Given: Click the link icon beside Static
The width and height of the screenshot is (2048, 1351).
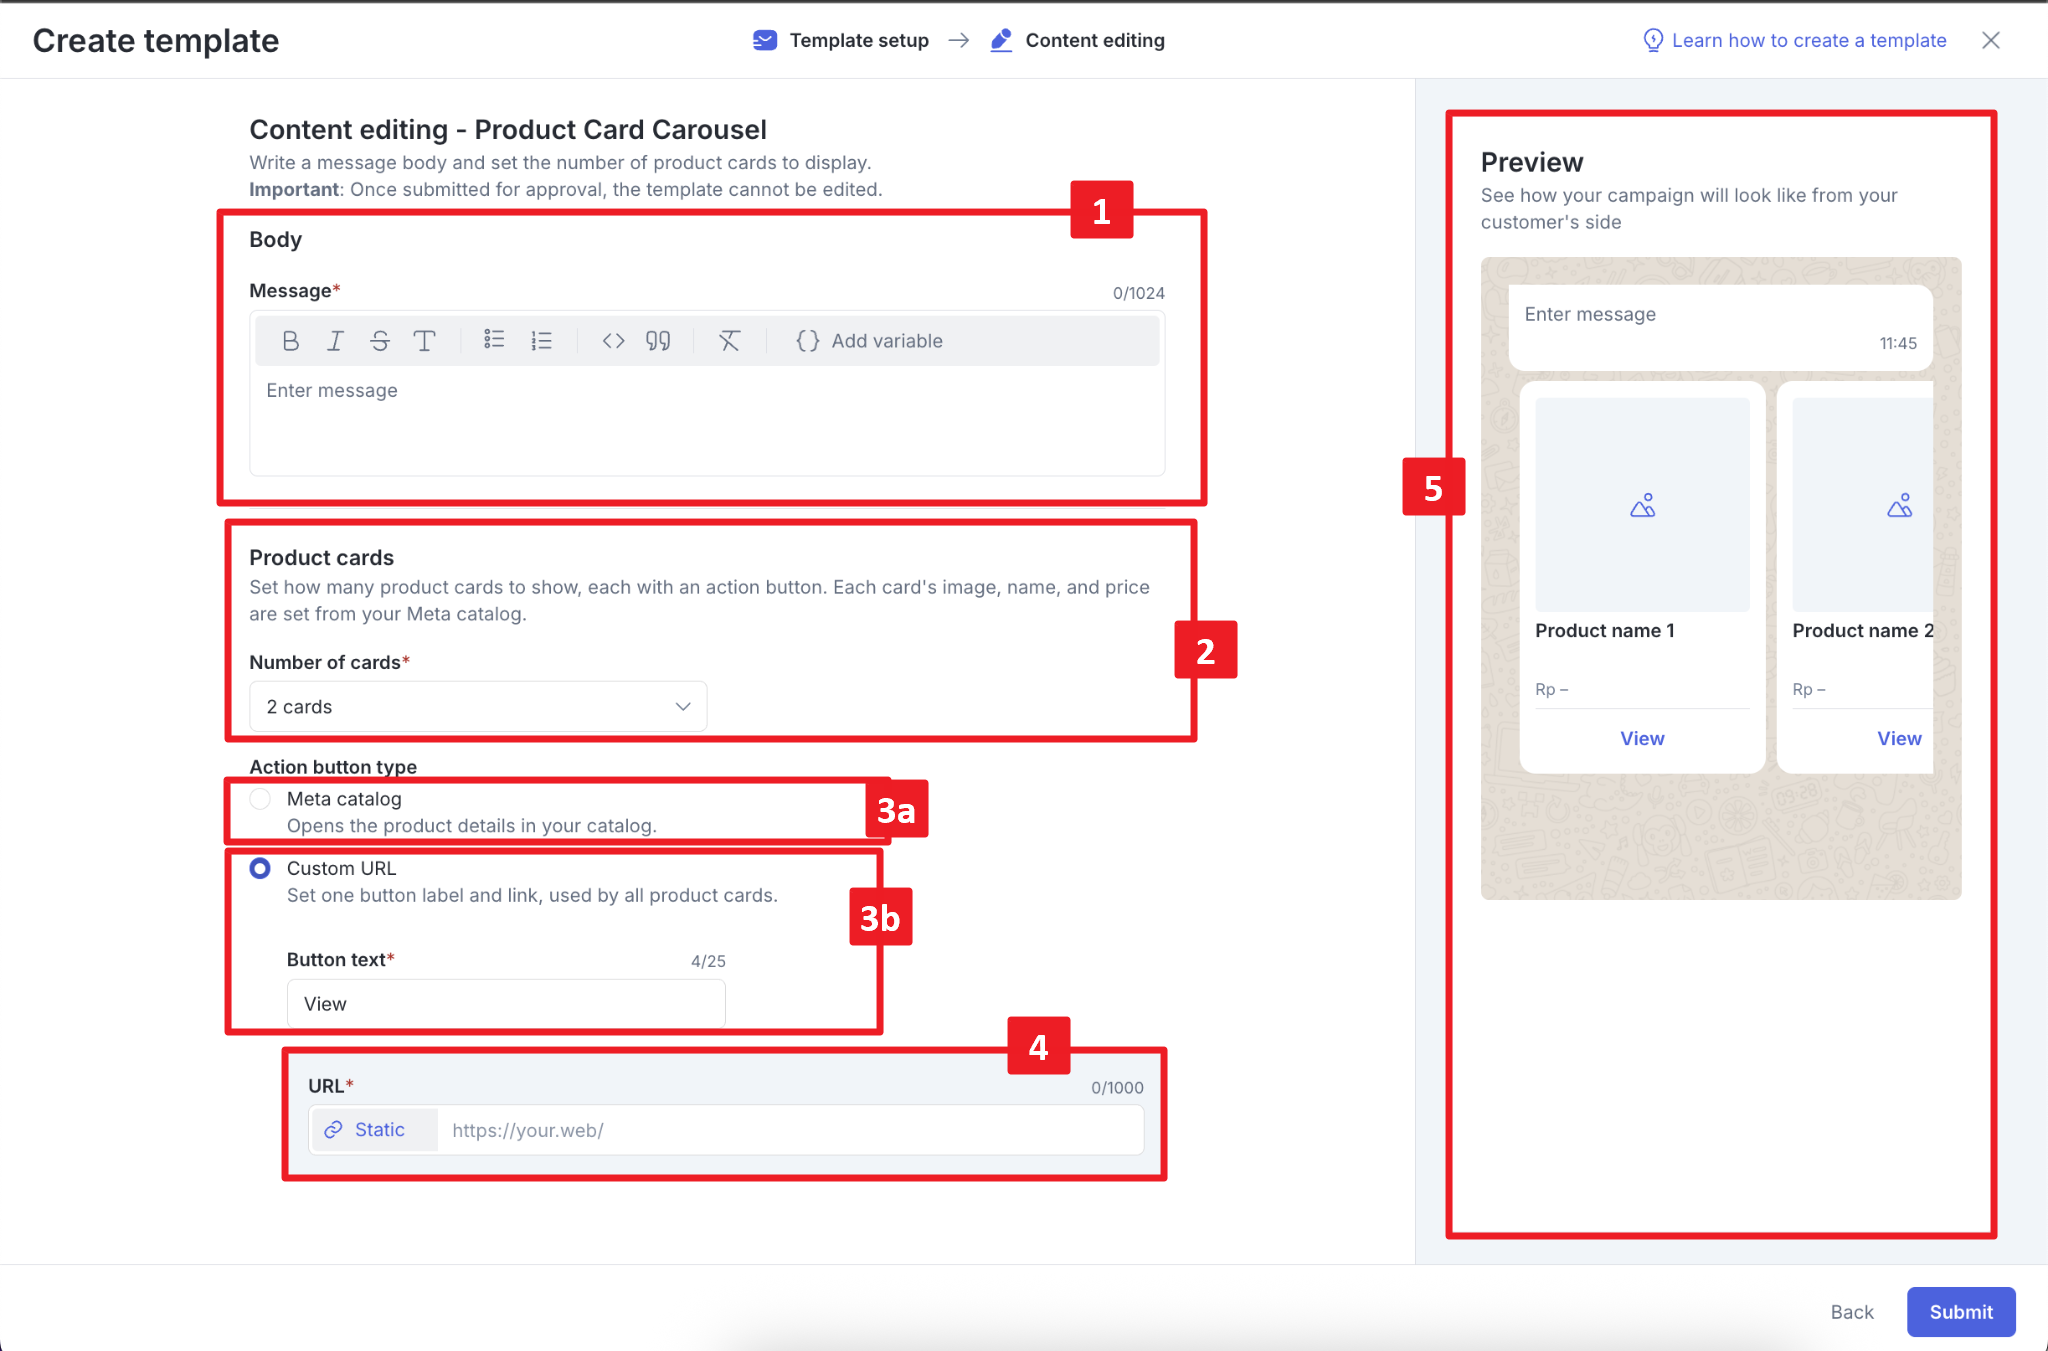Looking at the screenshot, I should pyautogui.click(x=333, y=1130).
